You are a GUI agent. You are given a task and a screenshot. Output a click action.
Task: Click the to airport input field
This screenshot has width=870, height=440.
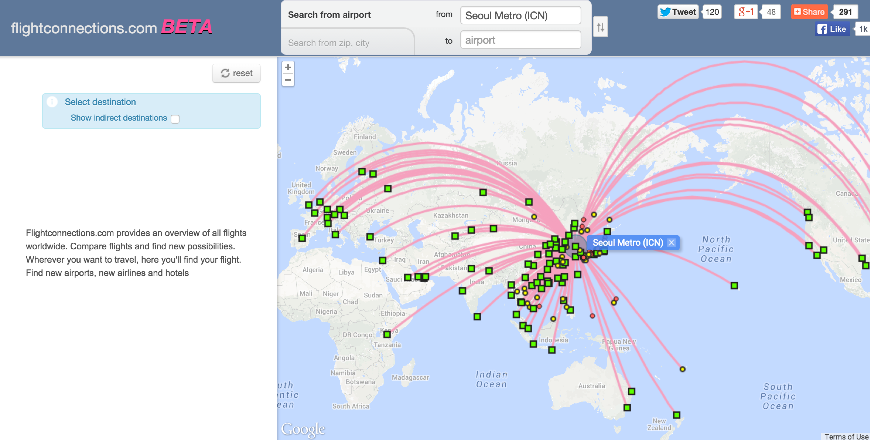coord(520,40)
